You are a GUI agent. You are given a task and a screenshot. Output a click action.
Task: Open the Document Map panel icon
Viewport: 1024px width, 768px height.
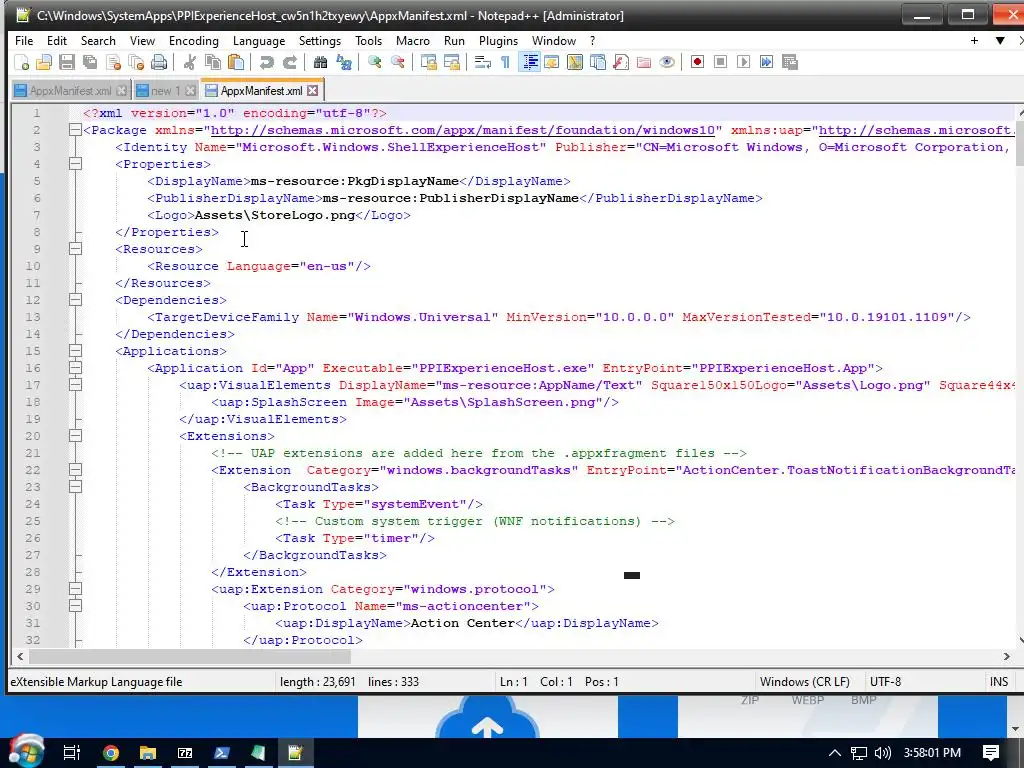(575, 62)
